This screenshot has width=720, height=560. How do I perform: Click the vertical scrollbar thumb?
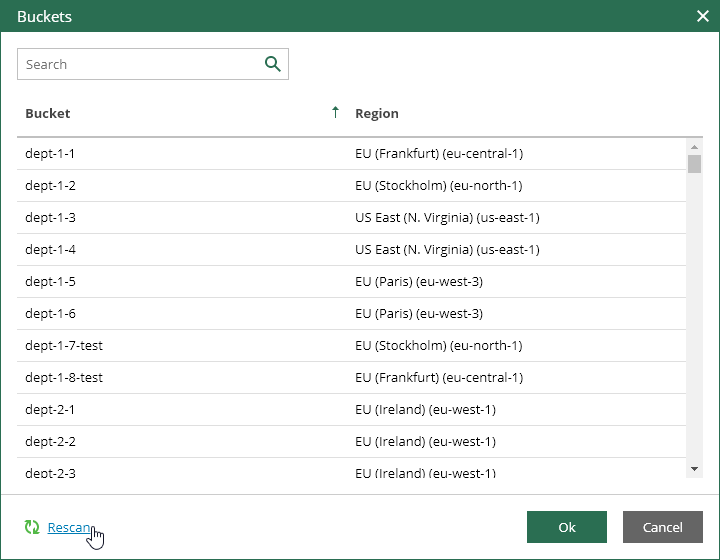click(694, 164)
